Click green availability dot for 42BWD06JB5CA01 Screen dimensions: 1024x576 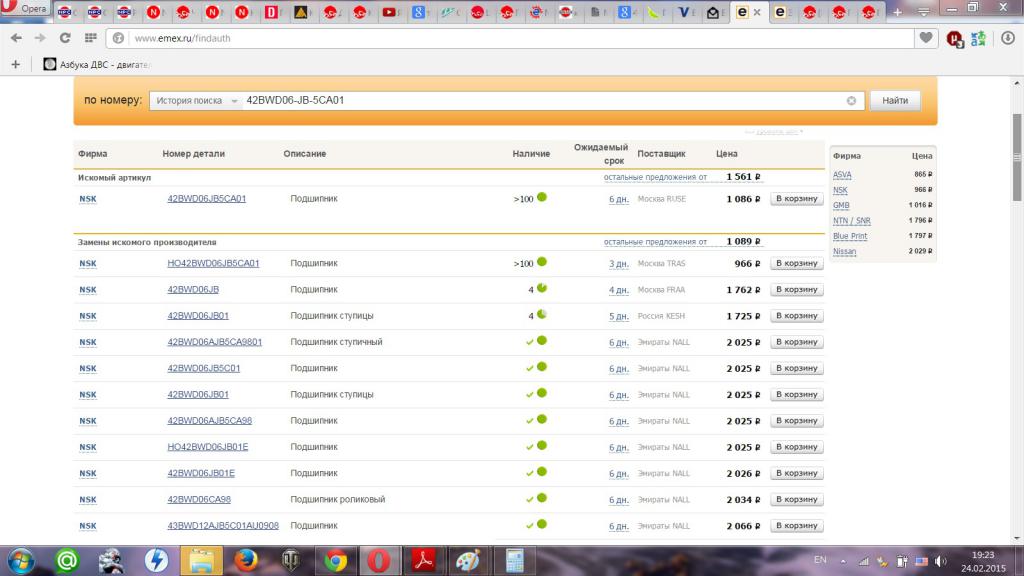pyautogui.click(x=541, y=197)
